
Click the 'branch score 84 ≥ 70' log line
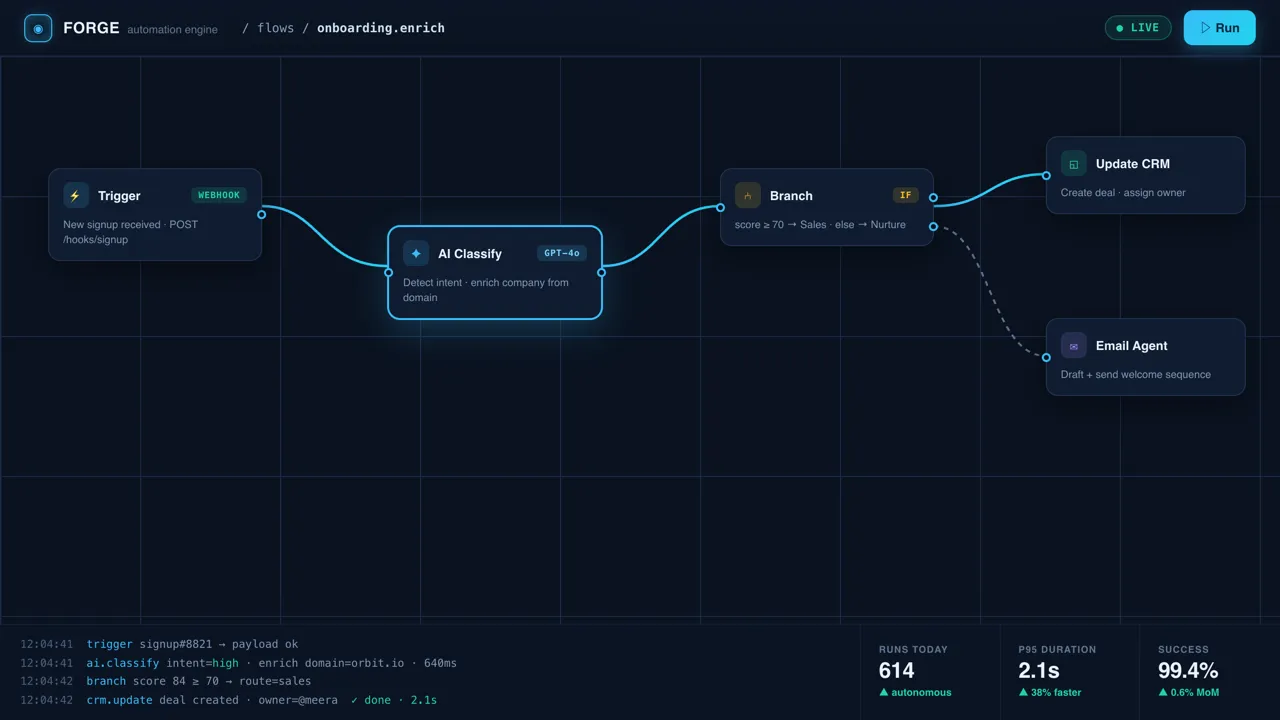(166, 681)
